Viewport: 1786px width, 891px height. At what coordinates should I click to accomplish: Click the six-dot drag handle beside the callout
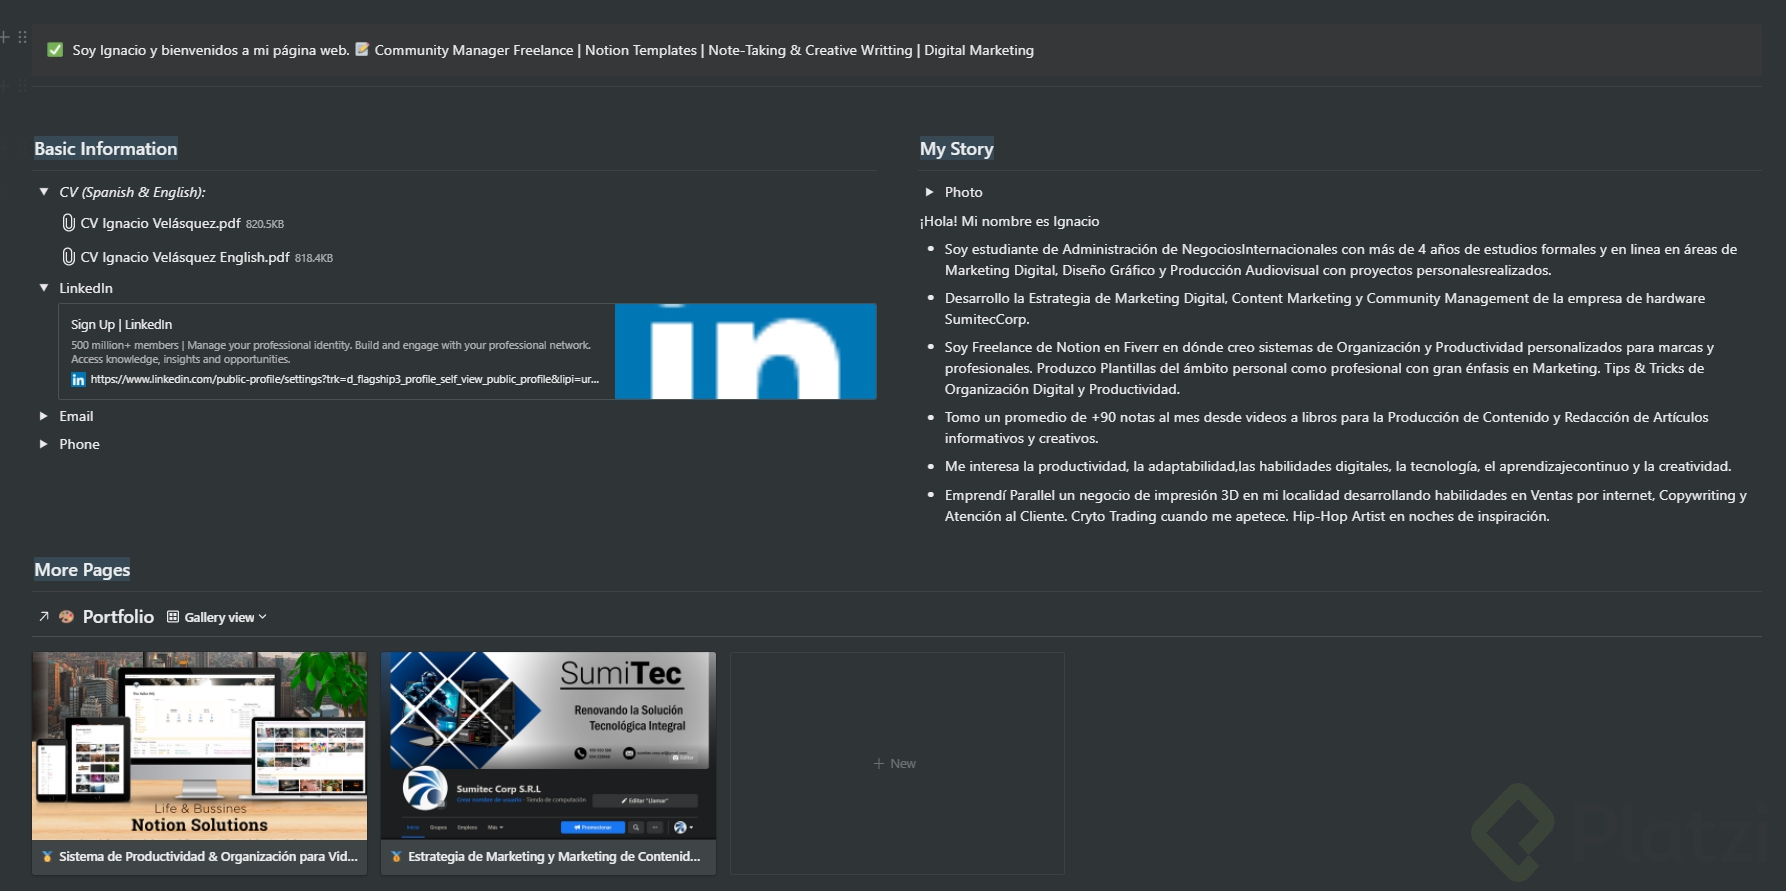[22, 37]
